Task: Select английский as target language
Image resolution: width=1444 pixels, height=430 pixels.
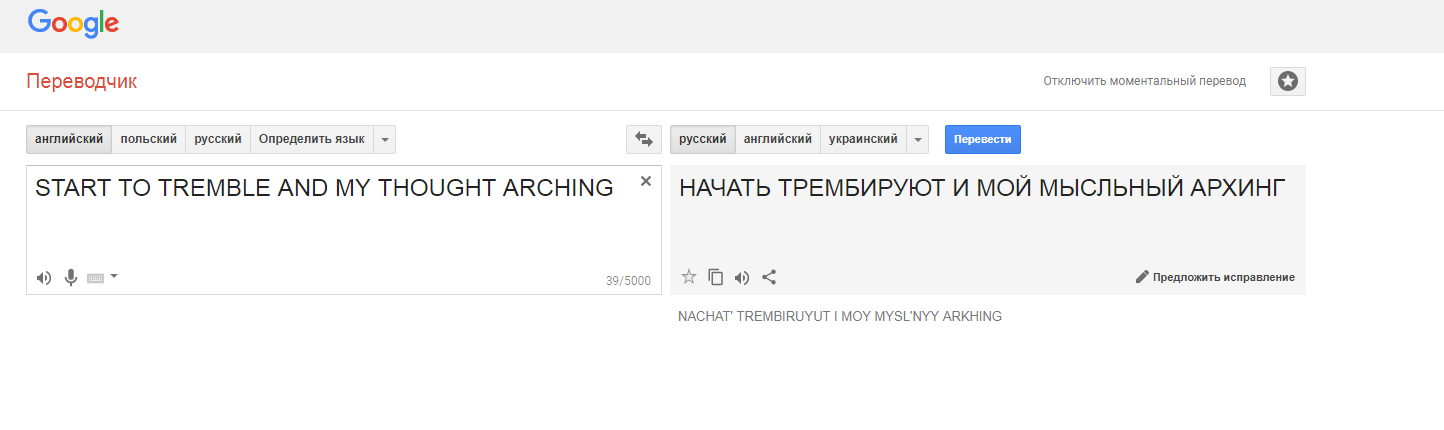Action: click(778, 139)
